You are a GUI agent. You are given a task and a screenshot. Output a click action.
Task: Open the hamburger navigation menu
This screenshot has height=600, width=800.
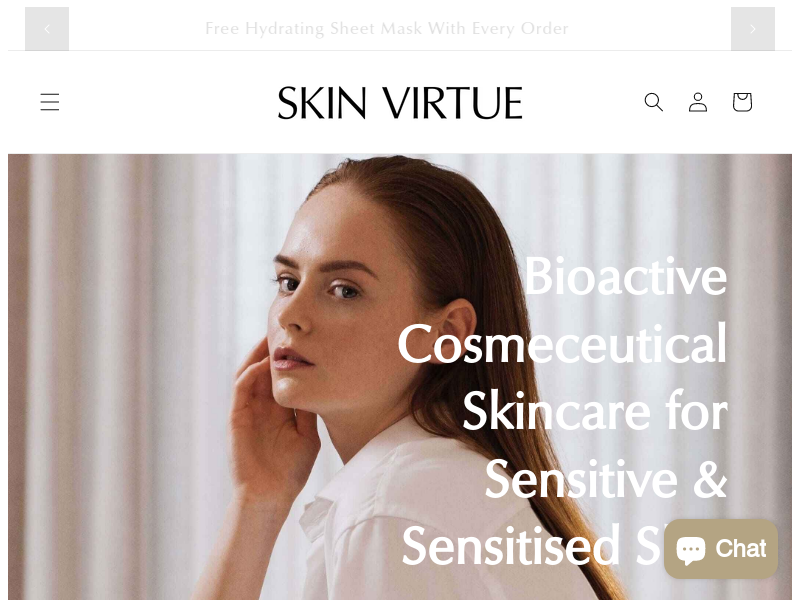coord(49,102)
